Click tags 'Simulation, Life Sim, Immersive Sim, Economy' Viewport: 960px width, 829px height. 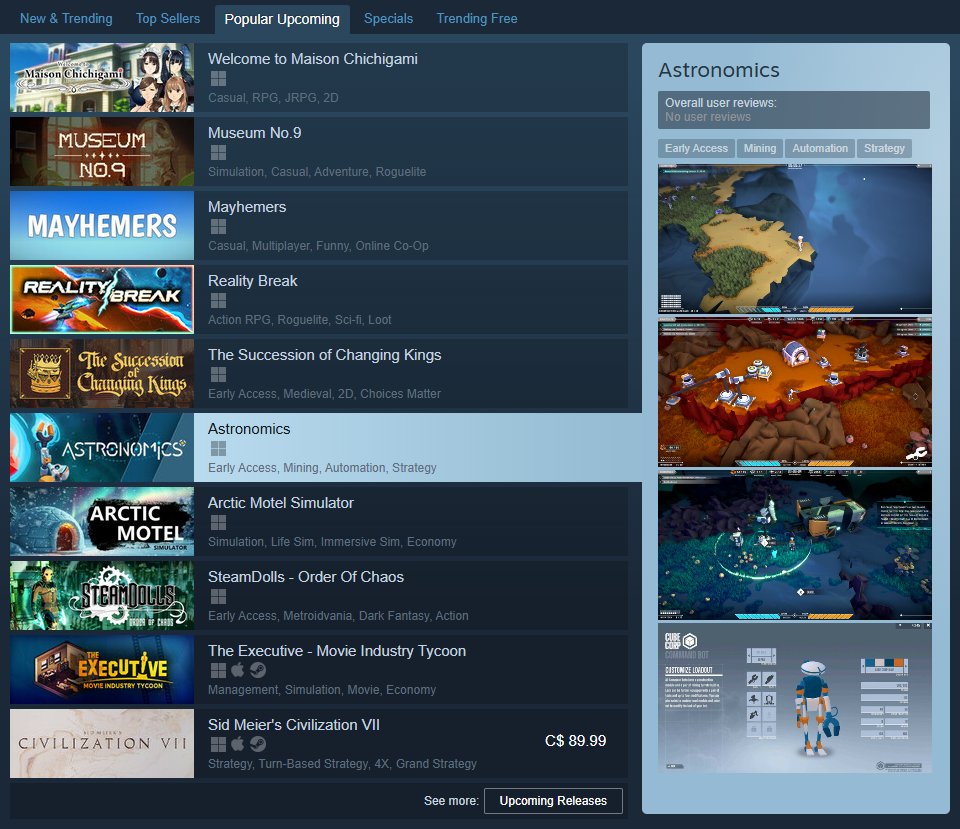pyautogui.click(x=332, y=542)
